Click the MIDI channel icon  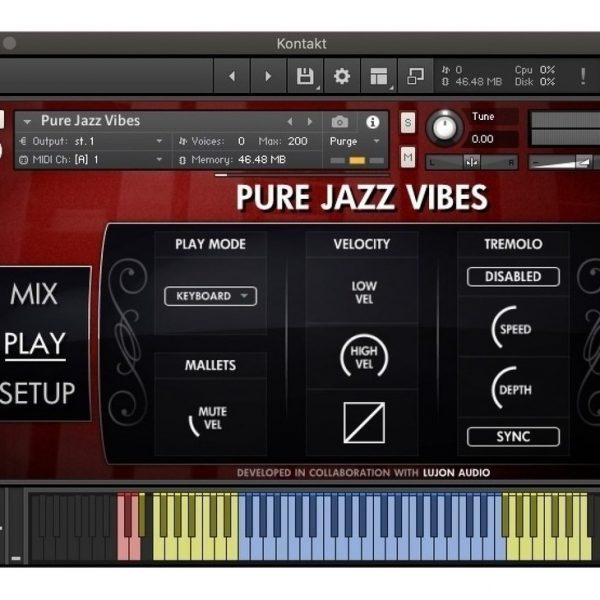click(23, 160)
